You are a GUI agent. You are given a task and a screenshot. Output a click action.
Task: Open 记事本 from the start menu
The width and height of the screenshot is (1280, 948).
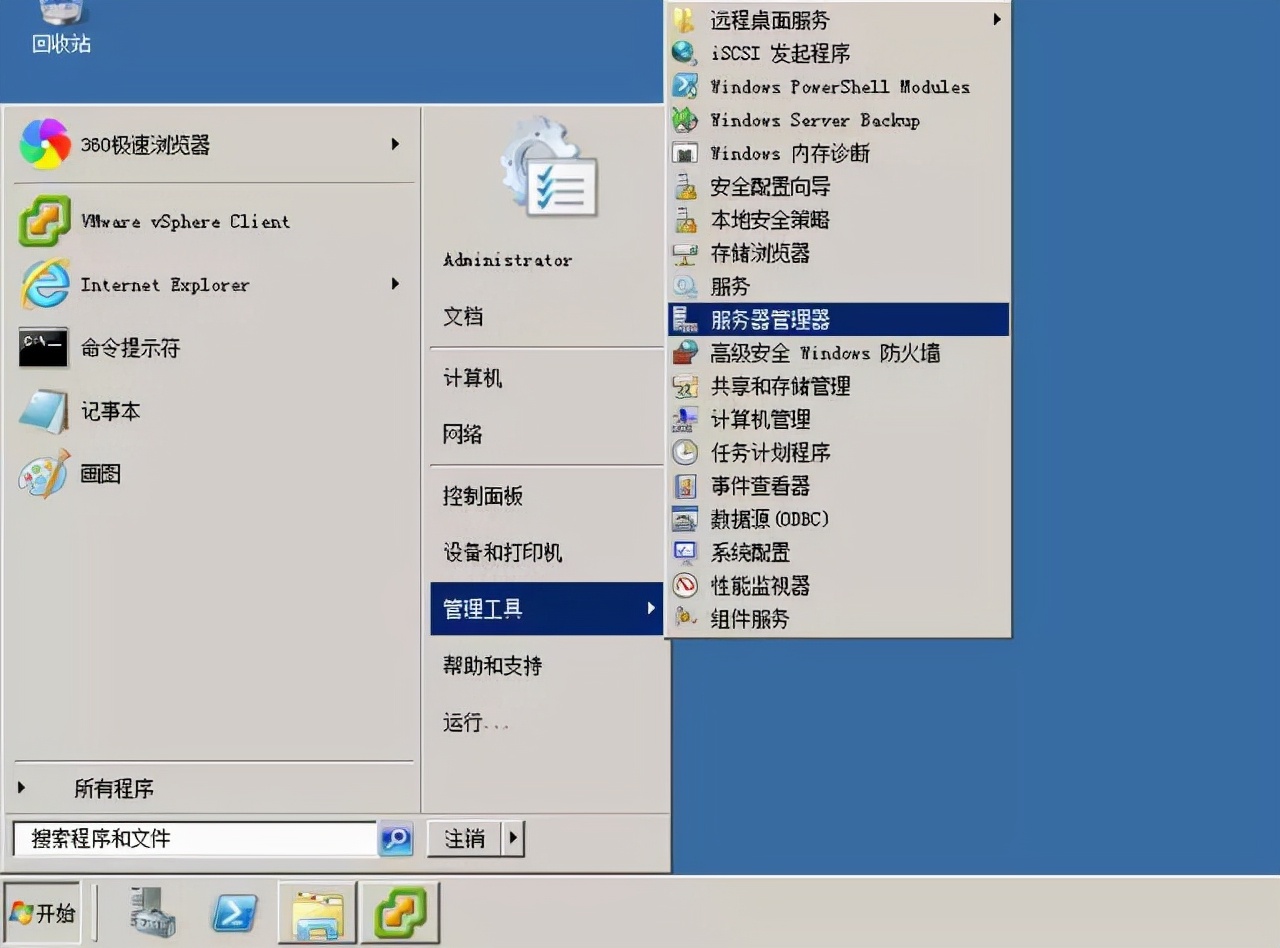110,411
